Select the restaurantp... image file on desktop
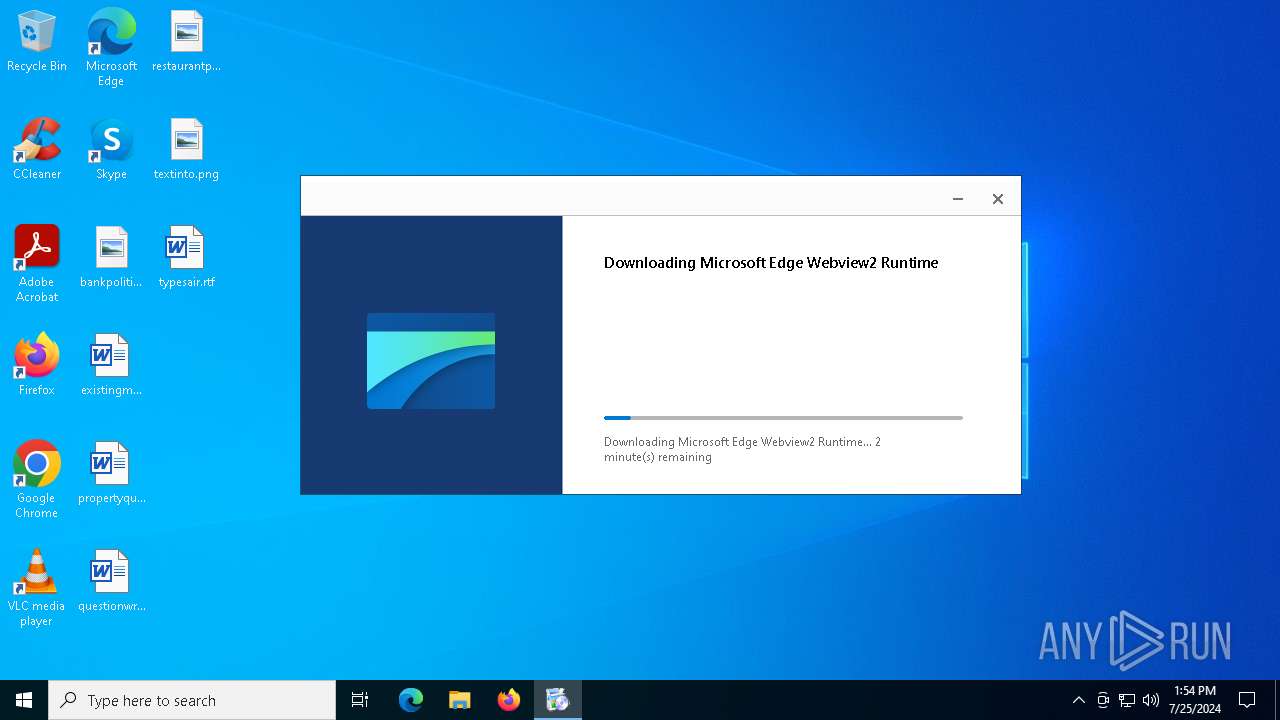The image size is (1280, 720). pos(186,42)
